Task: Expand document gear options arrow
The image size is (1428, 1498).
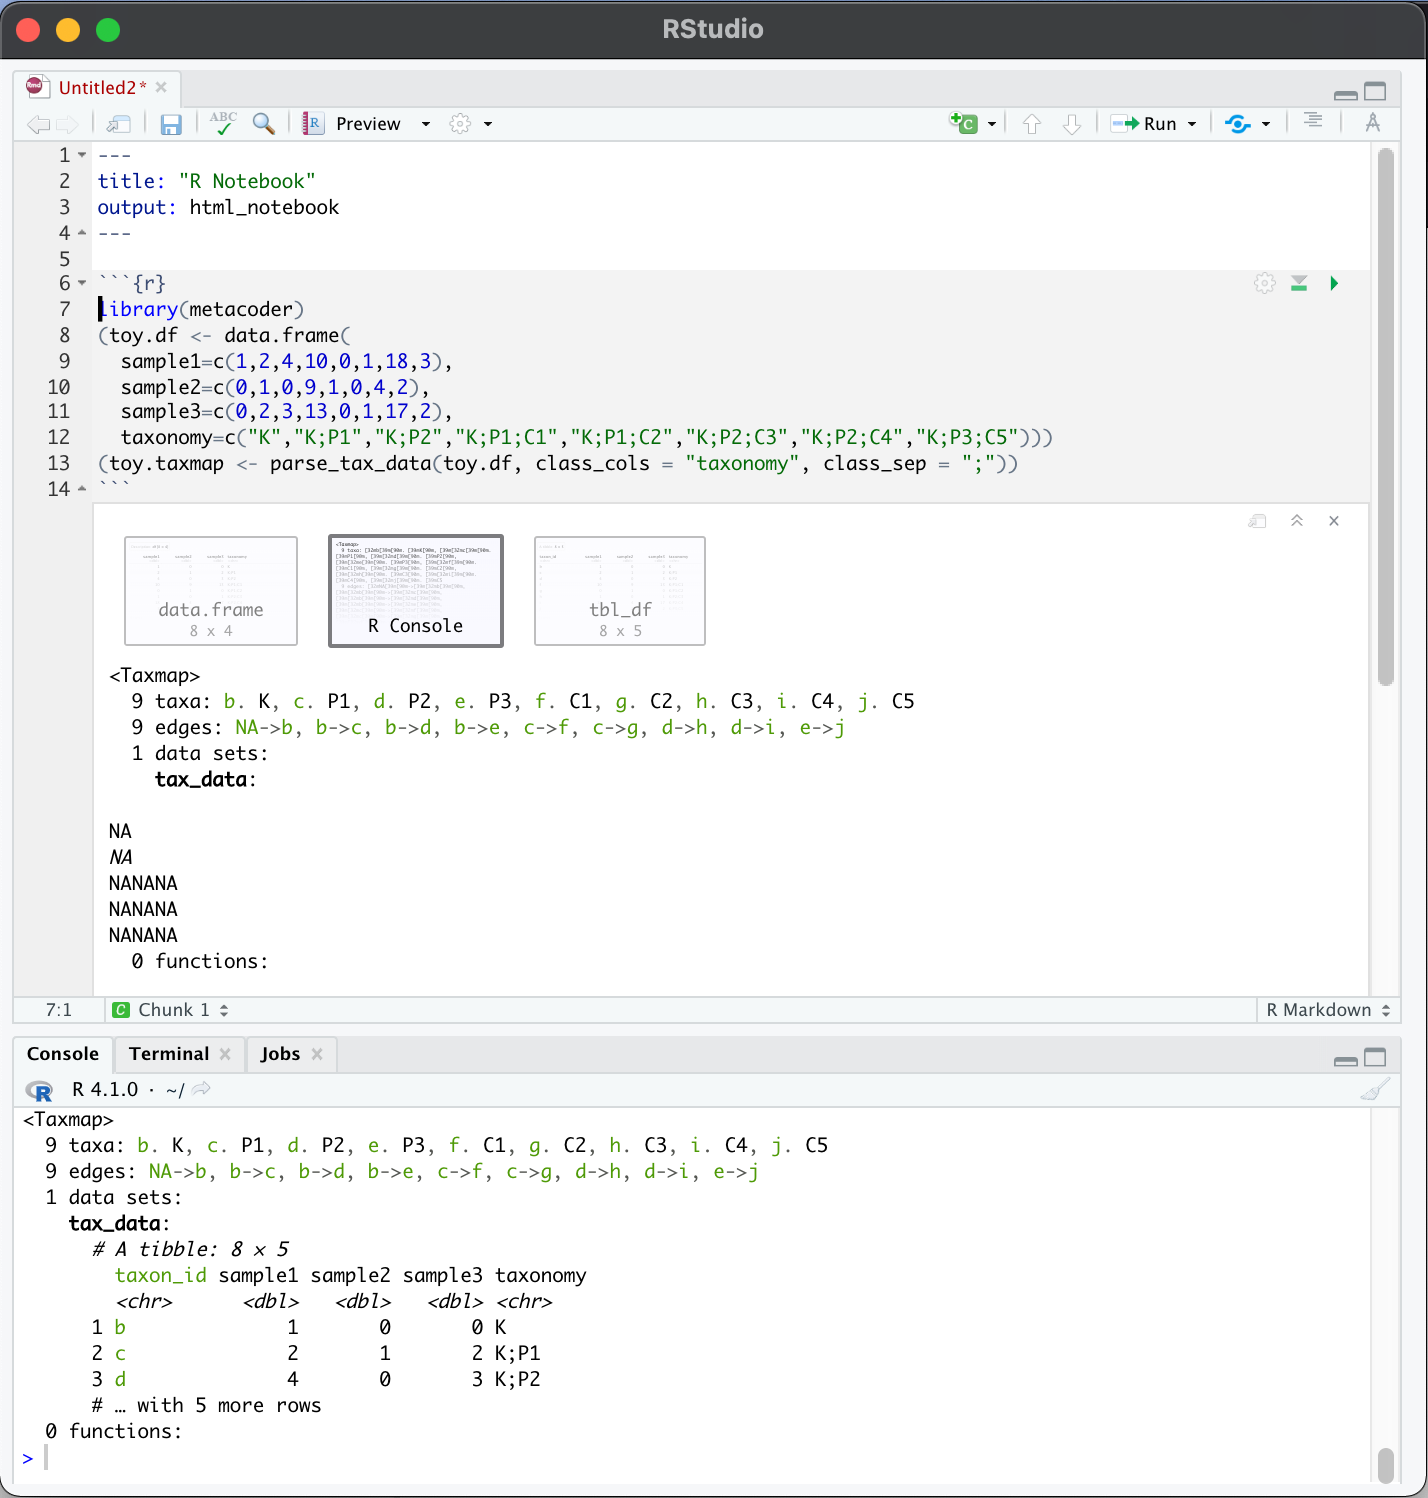Action: [x=488, y=124]
